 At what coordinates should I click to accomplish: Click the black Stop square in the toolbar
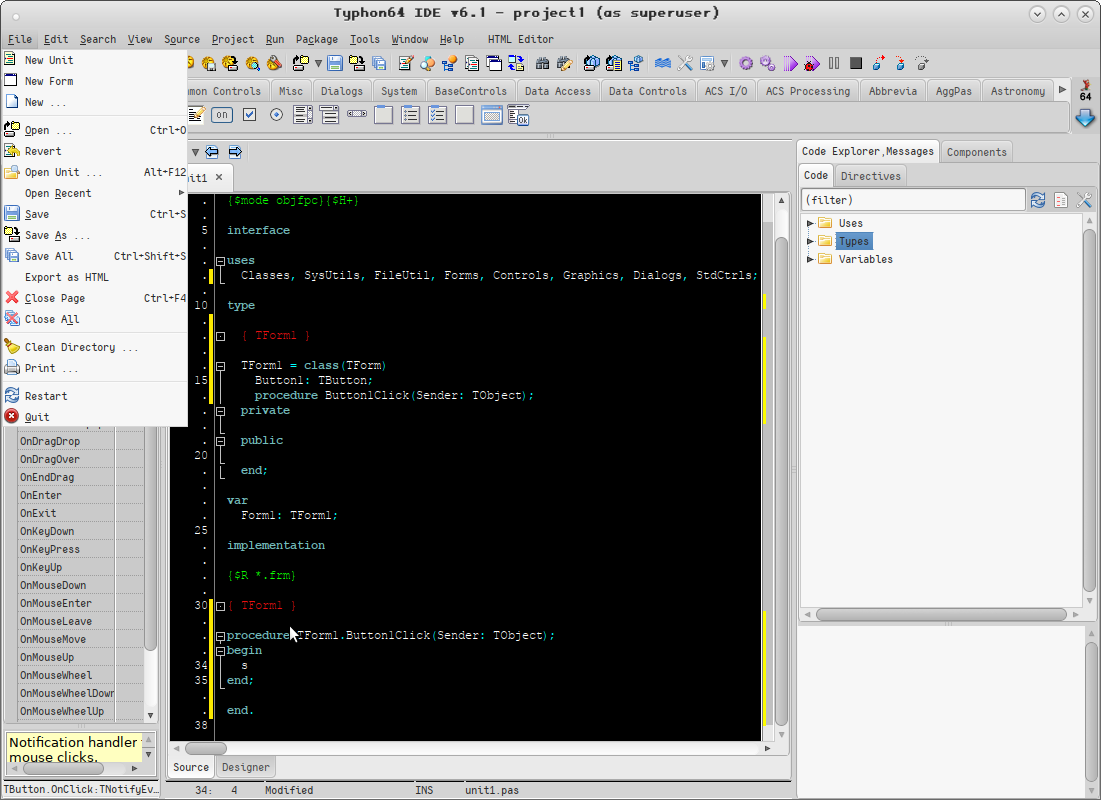coord(855,64)
